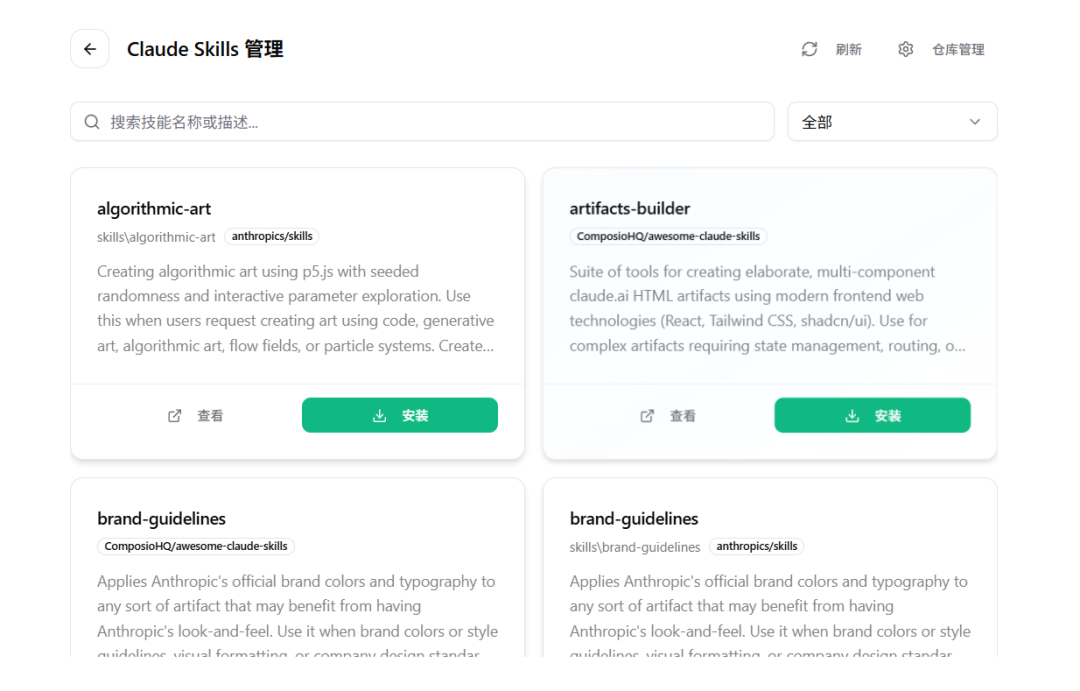Click the magnifier icon in the search bar
This screenshot has width=1080, height=691.
point(92,122)
